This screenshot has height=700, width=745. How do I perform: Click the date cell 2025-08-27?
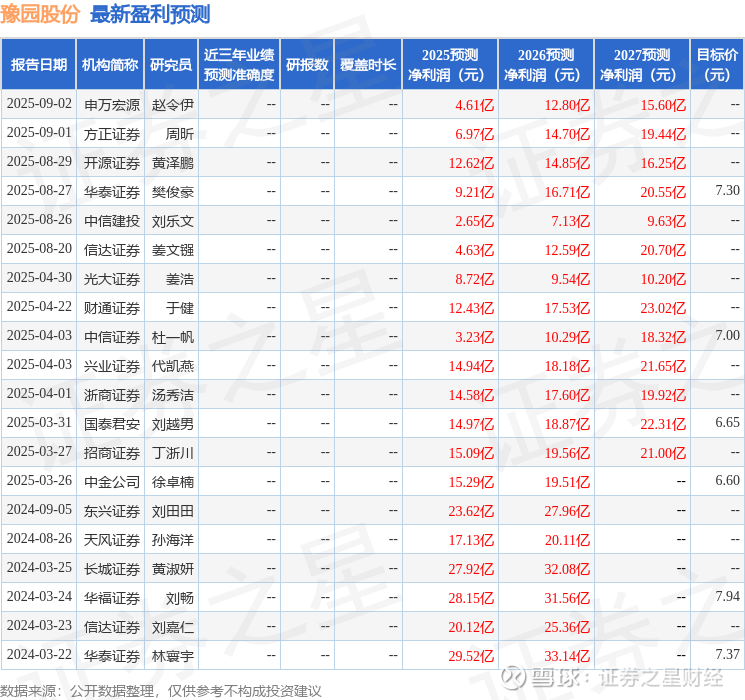pyautogui.click(x=39, y=191)
